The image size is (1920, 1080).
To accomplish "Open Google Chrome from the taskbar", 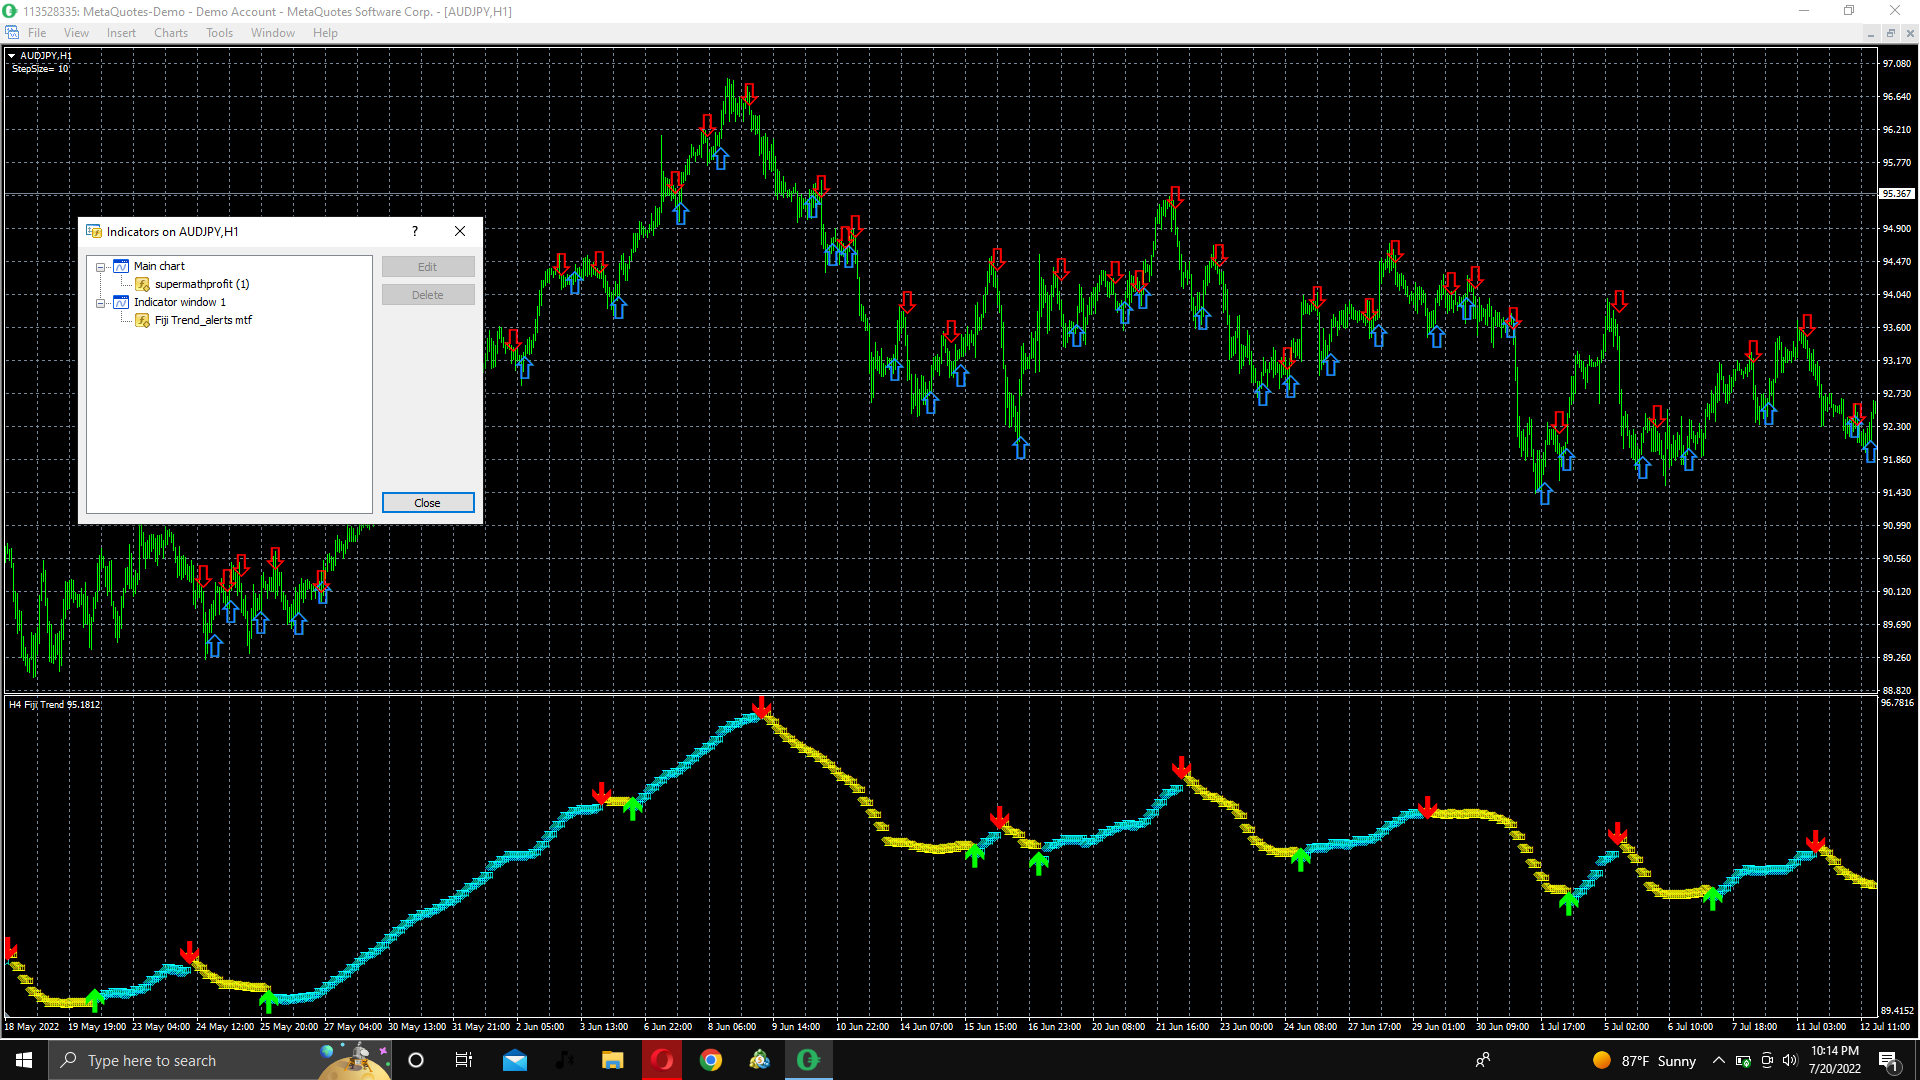I will tap(711, 1060).
